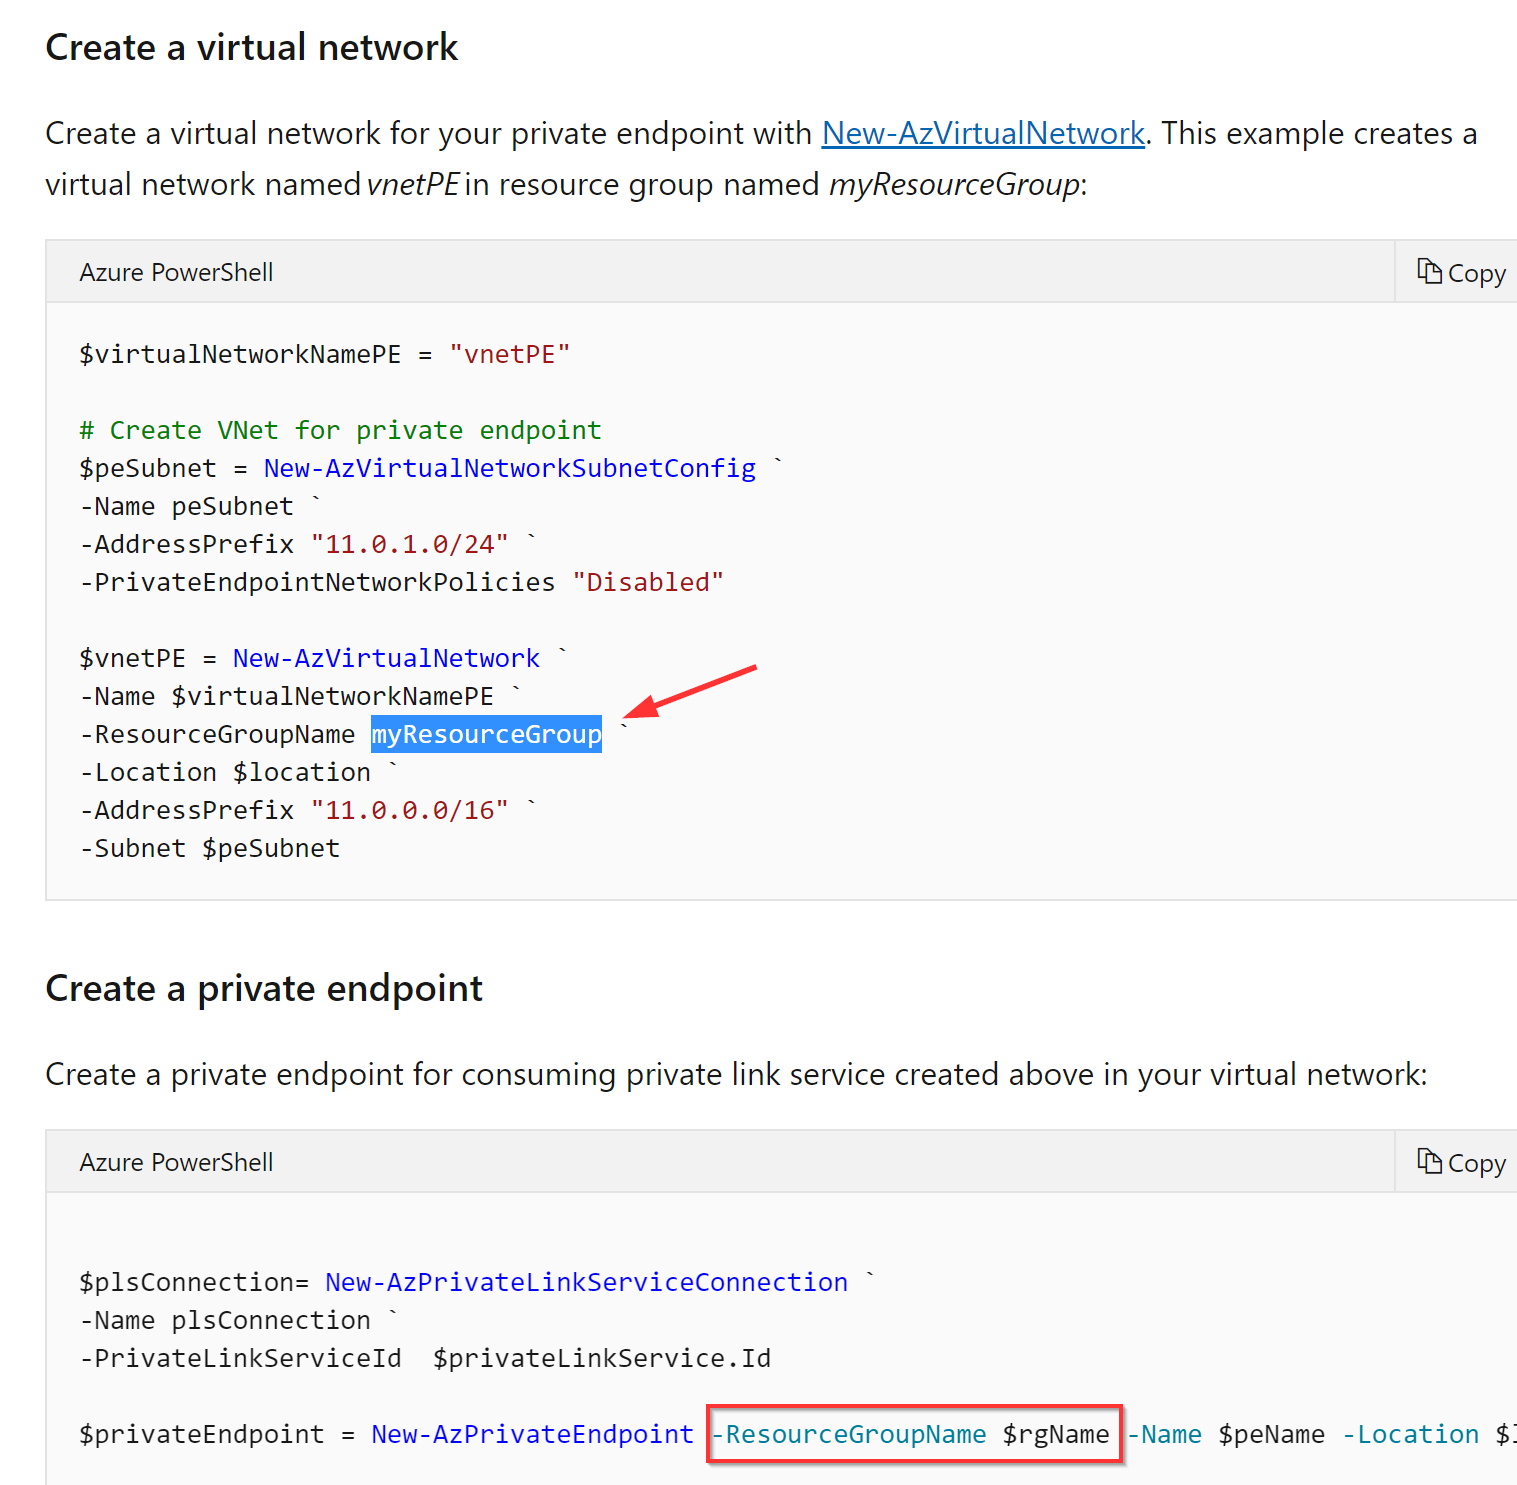Click '-Name peSubnet' line

pos(187,506)
